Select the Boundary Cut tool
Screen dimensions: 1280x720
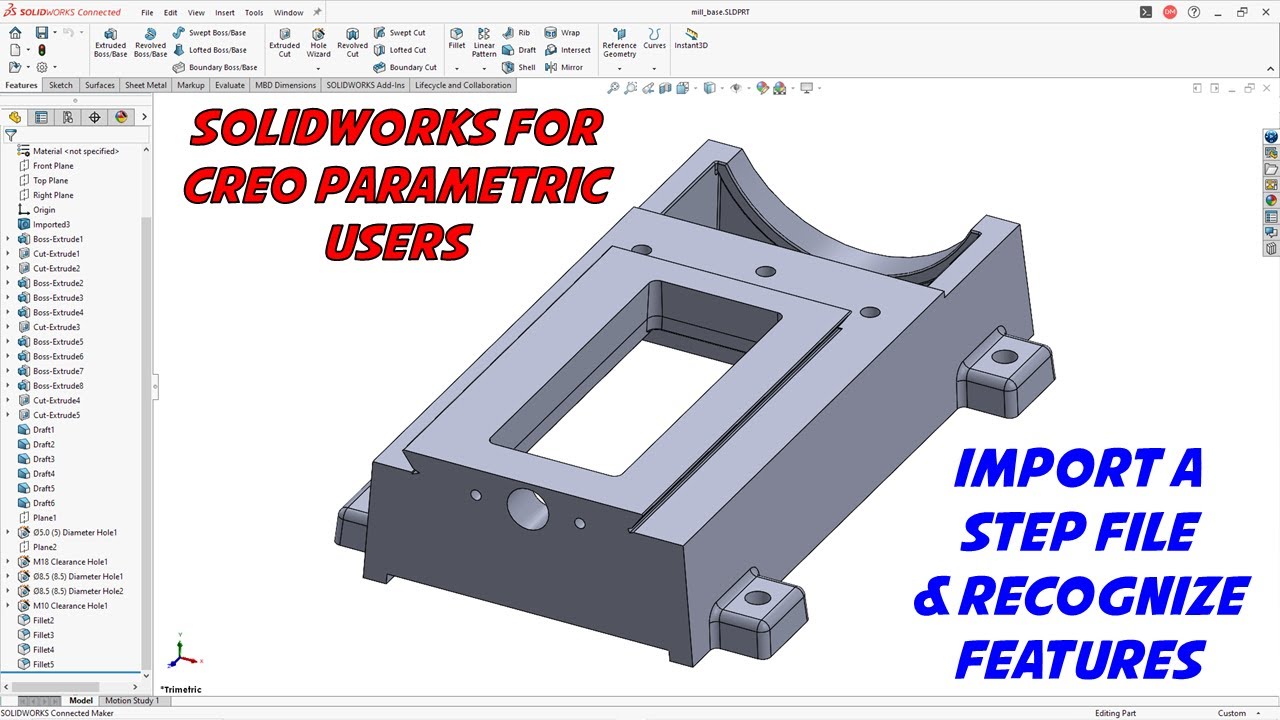(405, 67)
